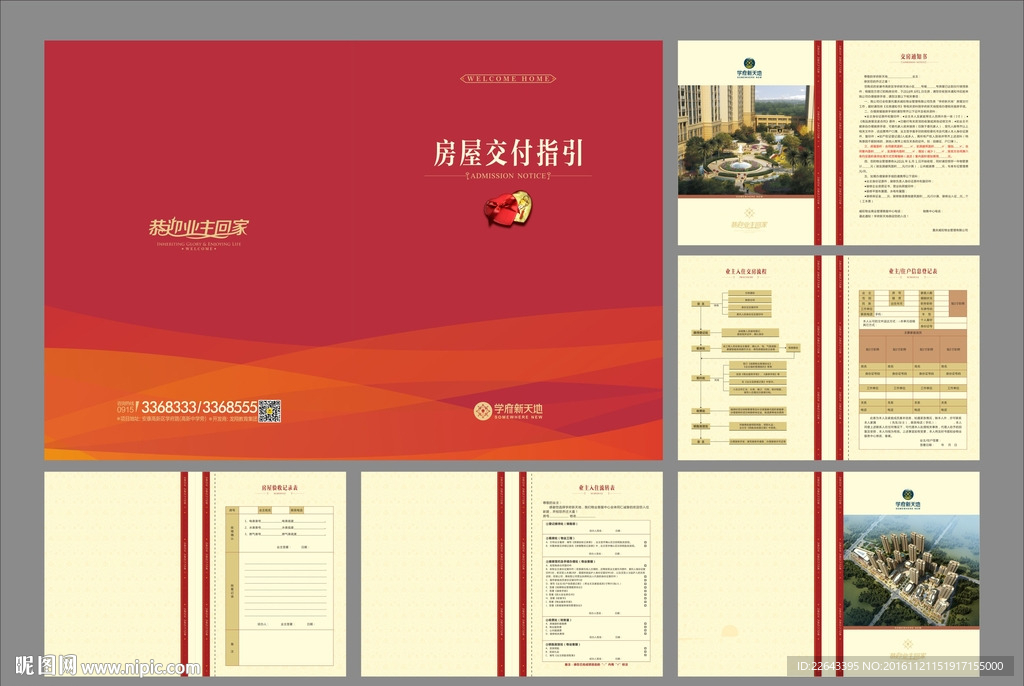This screenshot has height=686, width=1024.
Task: Open the aerial residential complex photo
Action: 911,571
